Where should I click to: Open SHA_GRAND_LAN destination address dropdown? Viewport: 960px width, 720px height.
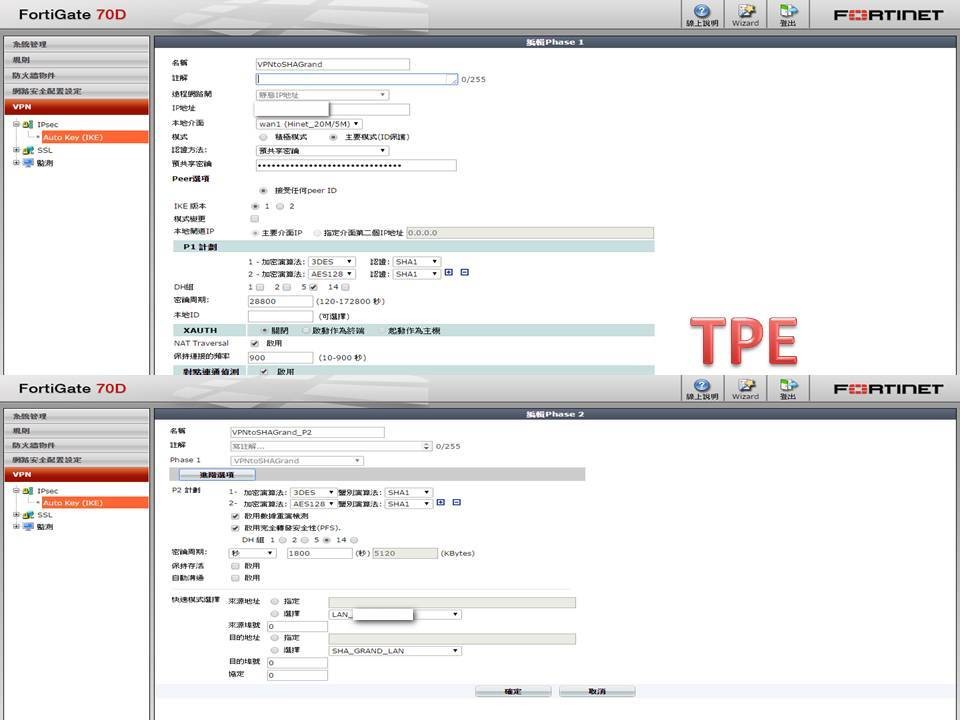[x=395, y=651]
